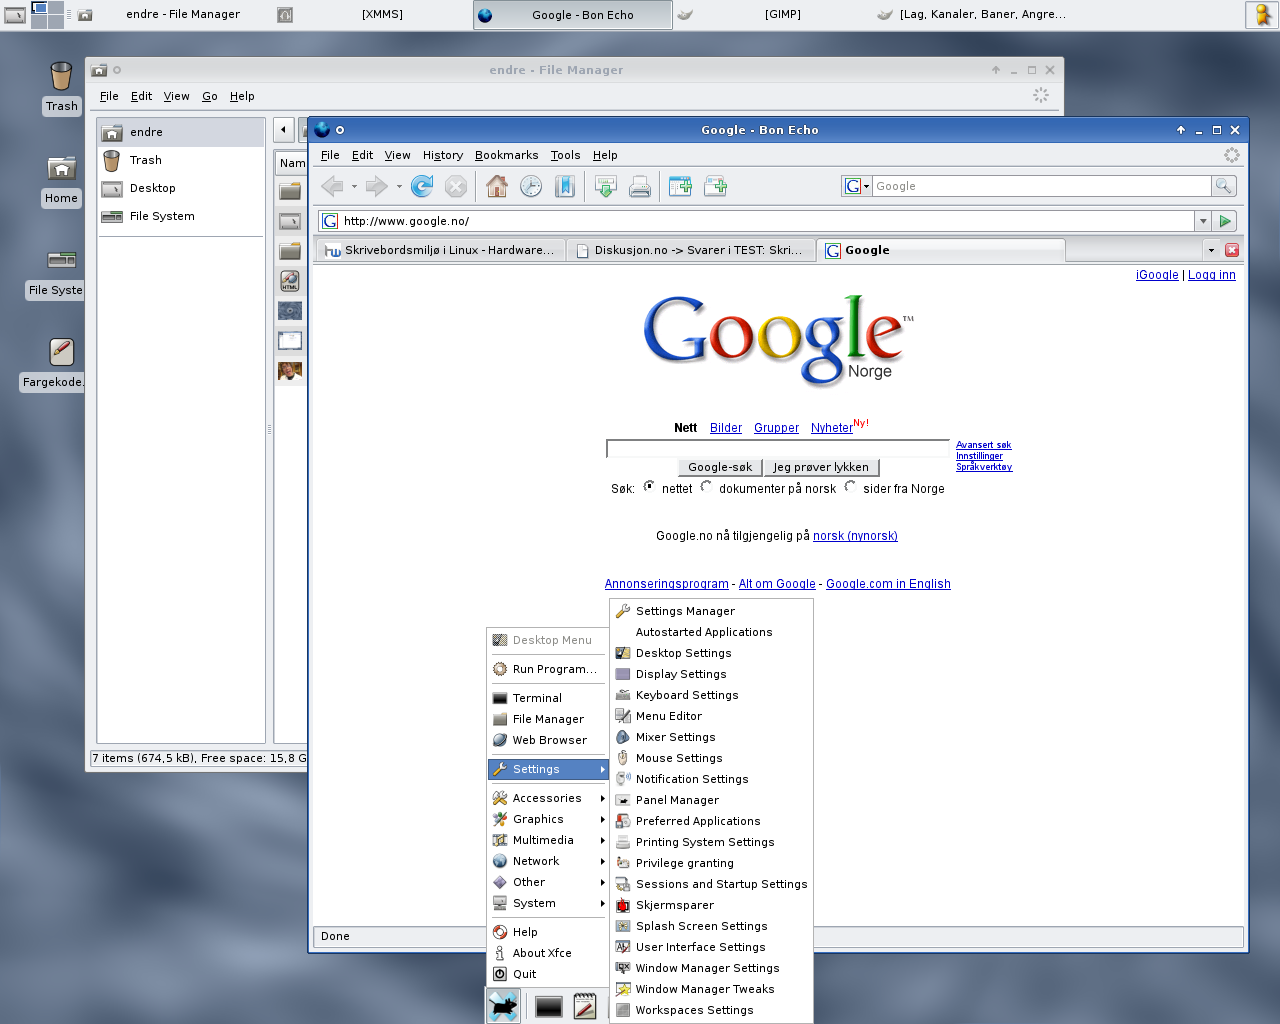The image size is (1280, 1024).
Task: Follow the Bilder link
Action: (726, 428)
